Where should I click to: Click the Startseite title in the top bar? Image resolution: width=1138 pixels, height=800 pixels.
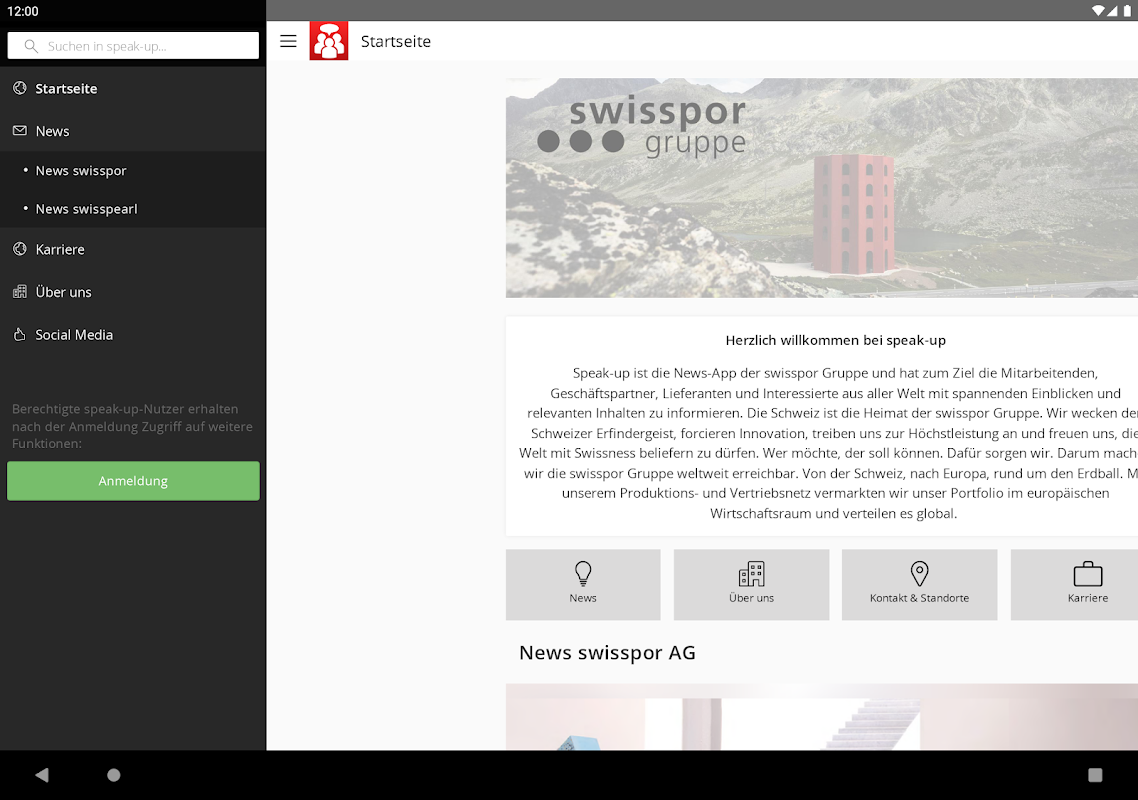point(396,41)
